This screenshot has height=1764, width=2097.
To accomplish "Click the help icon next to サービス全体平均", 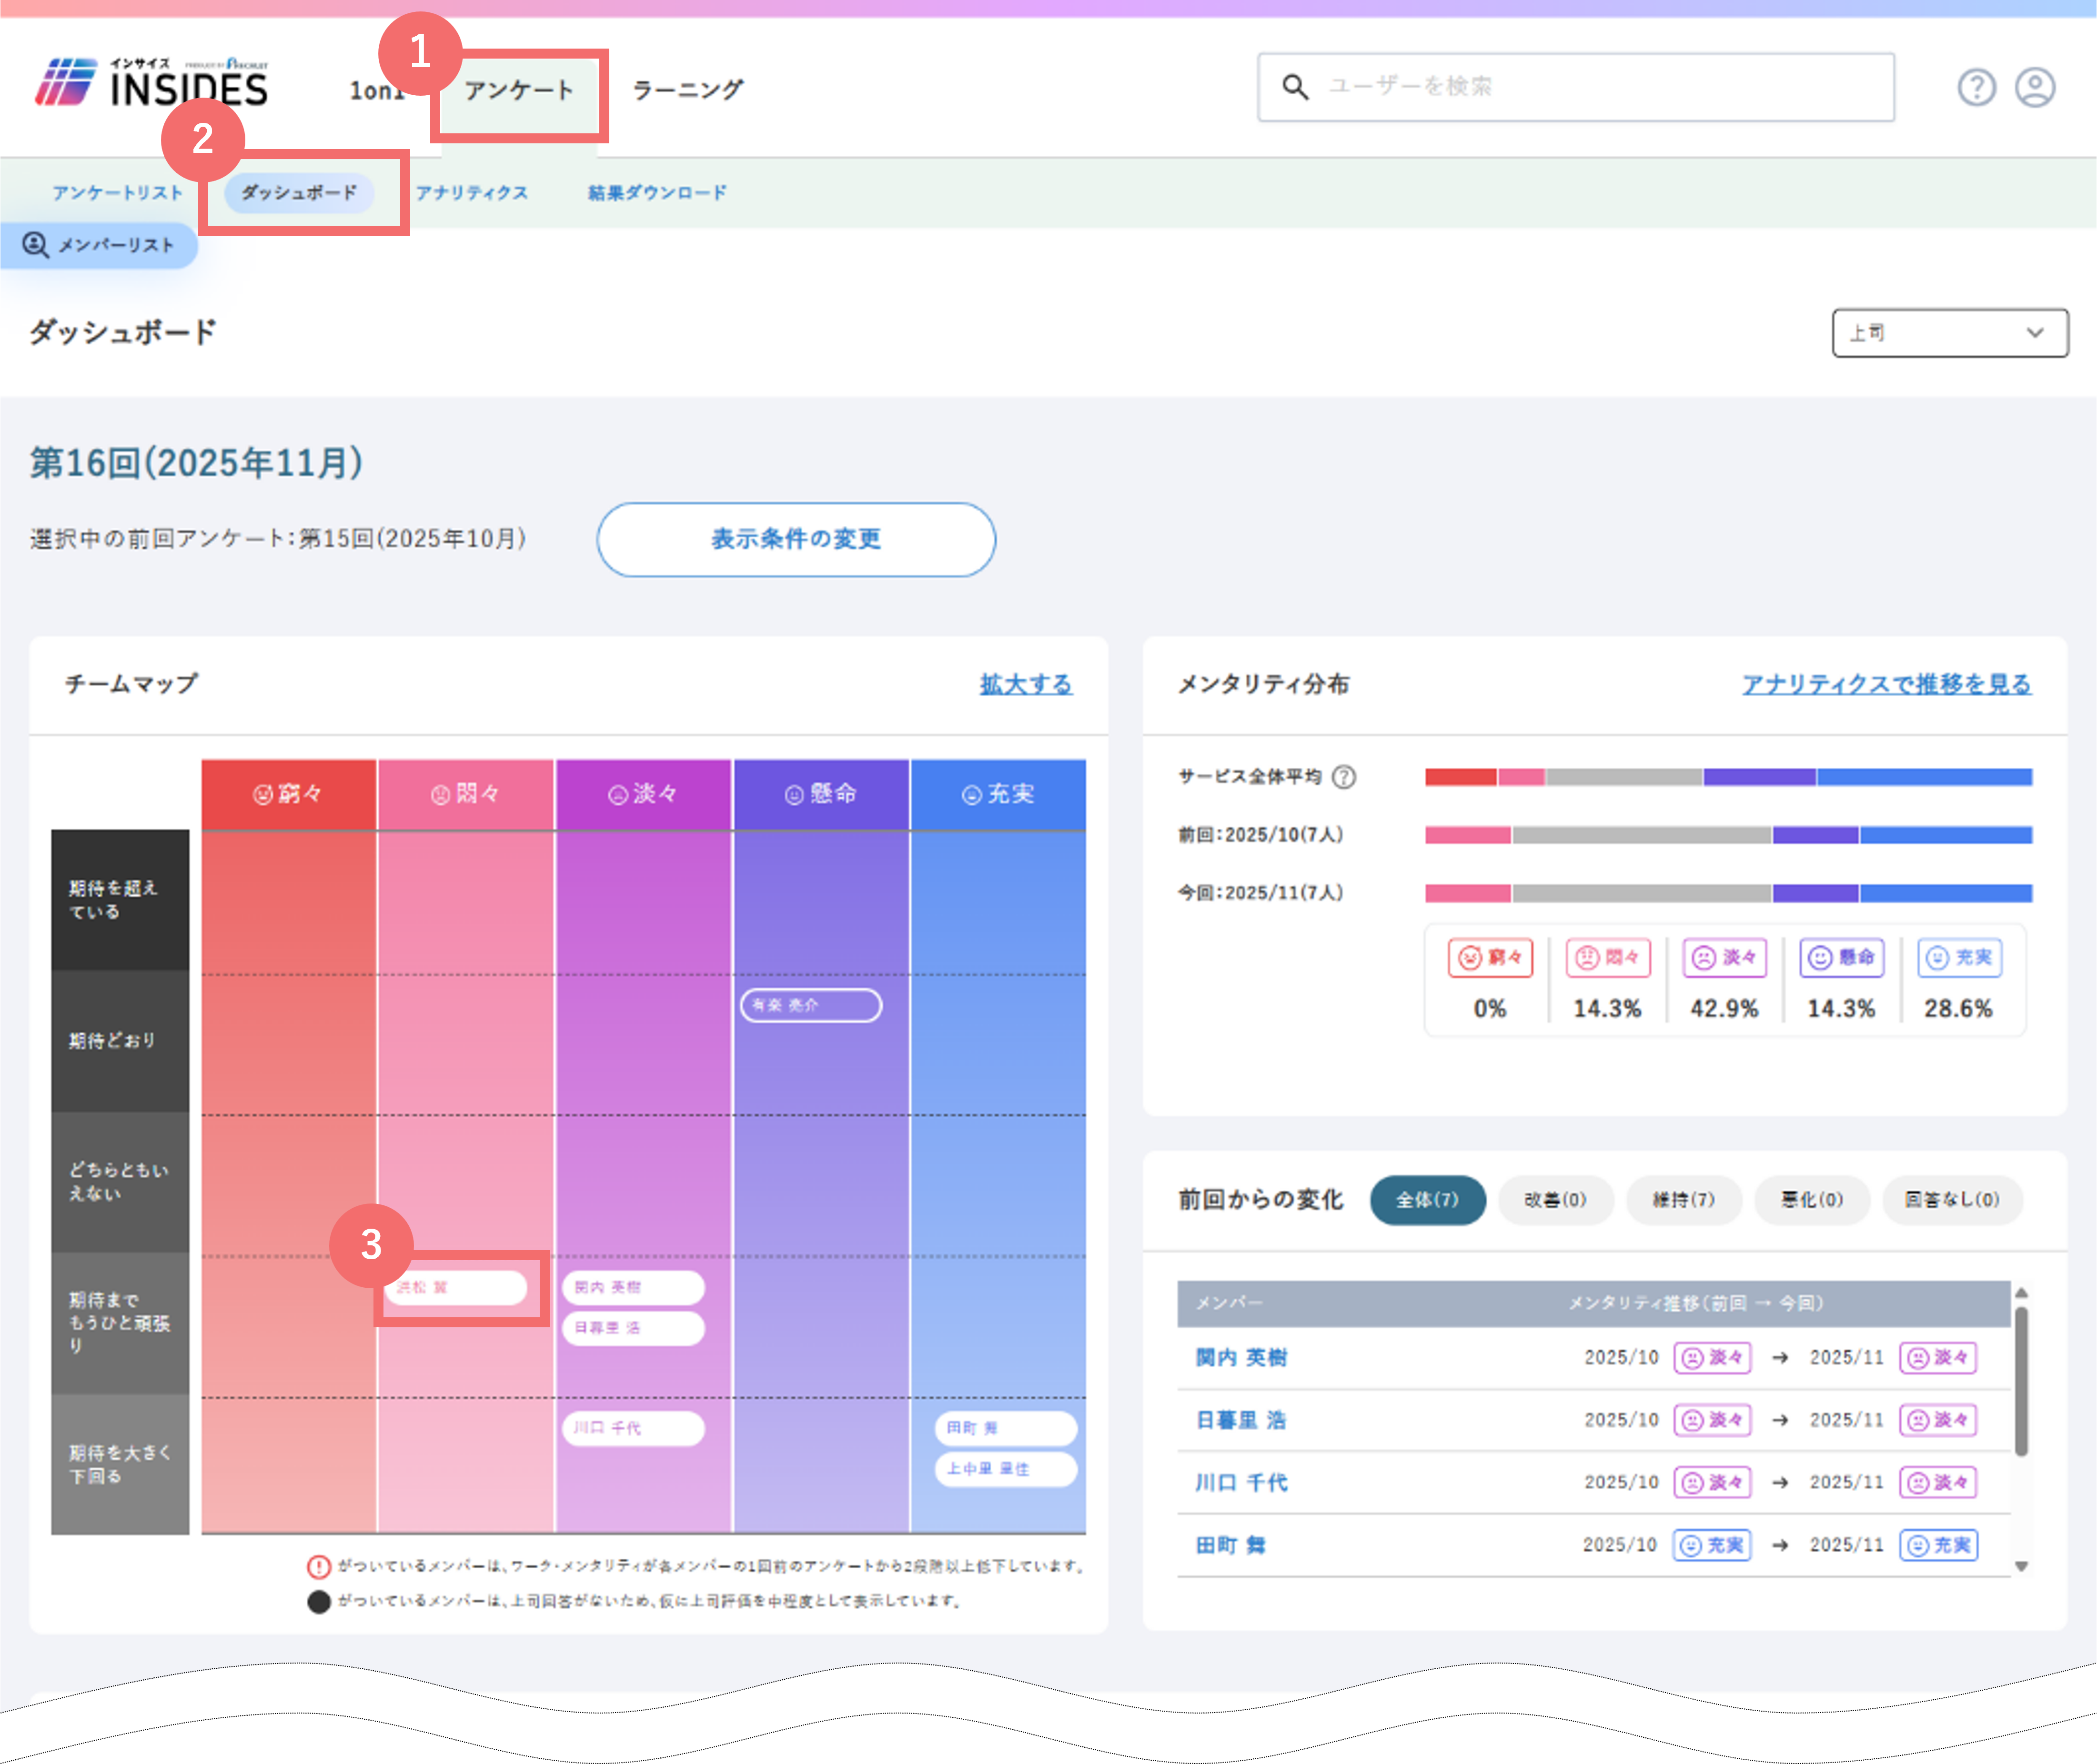I will (x=1344, y=777).
